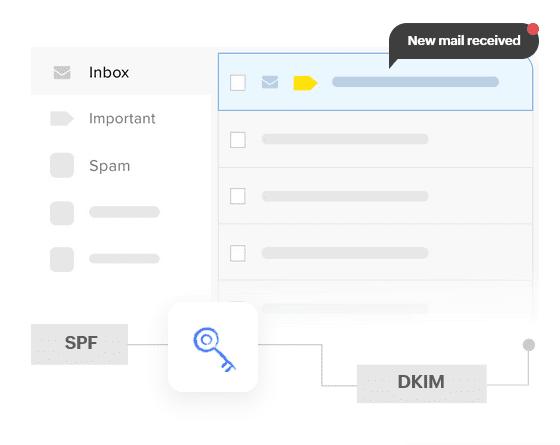
Task: Click the DKIM label box
Action: [x=422, y=384]
